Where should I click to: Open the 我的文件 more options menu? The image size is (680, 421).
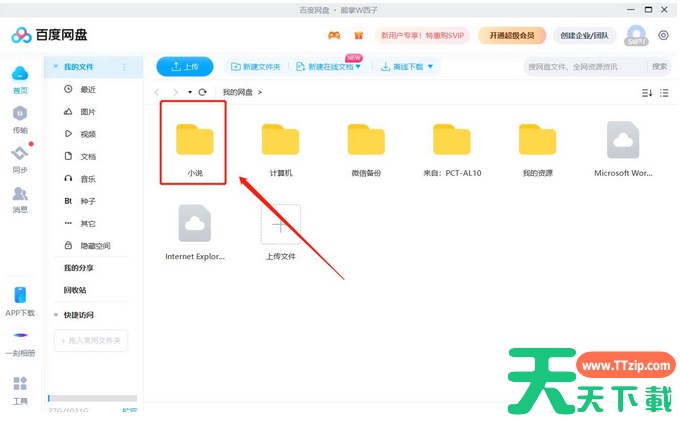(124, 67)
